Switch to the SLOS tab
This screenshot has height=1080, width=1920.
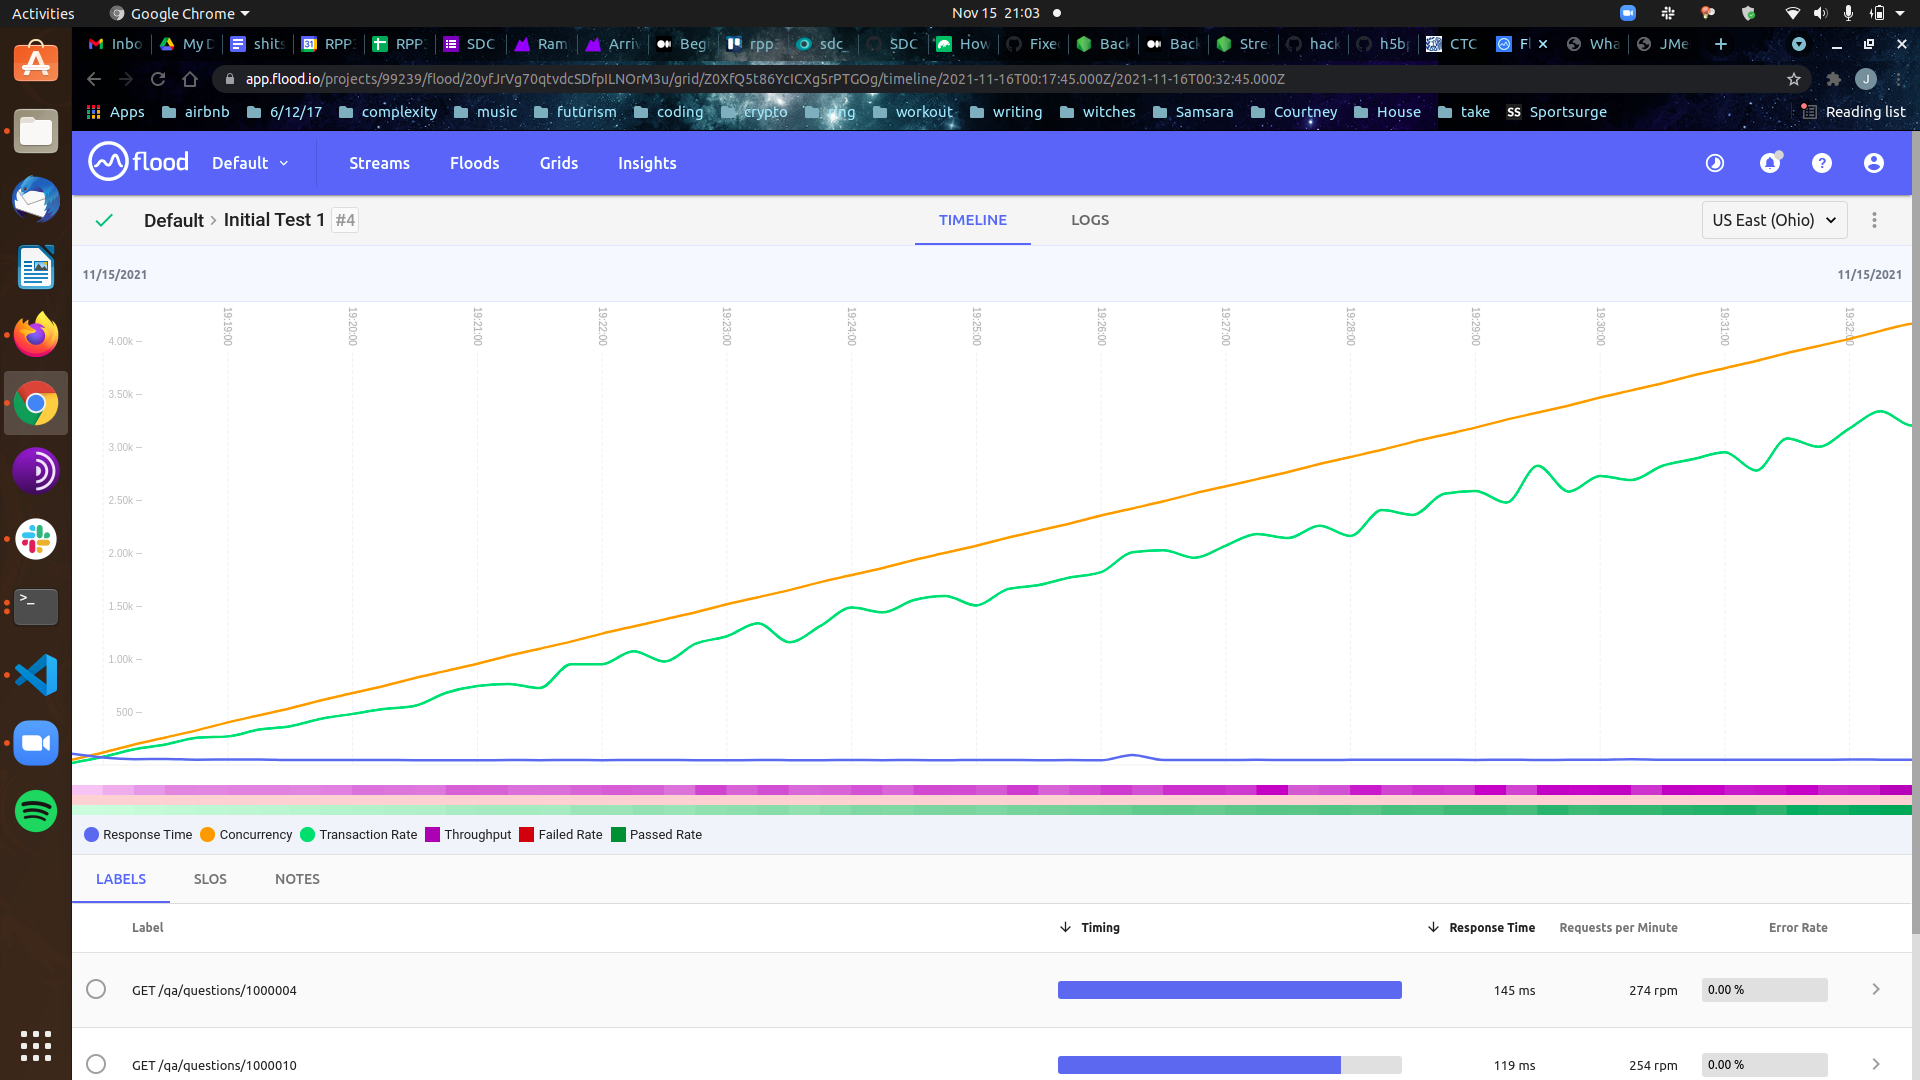(x=210, y=879)
